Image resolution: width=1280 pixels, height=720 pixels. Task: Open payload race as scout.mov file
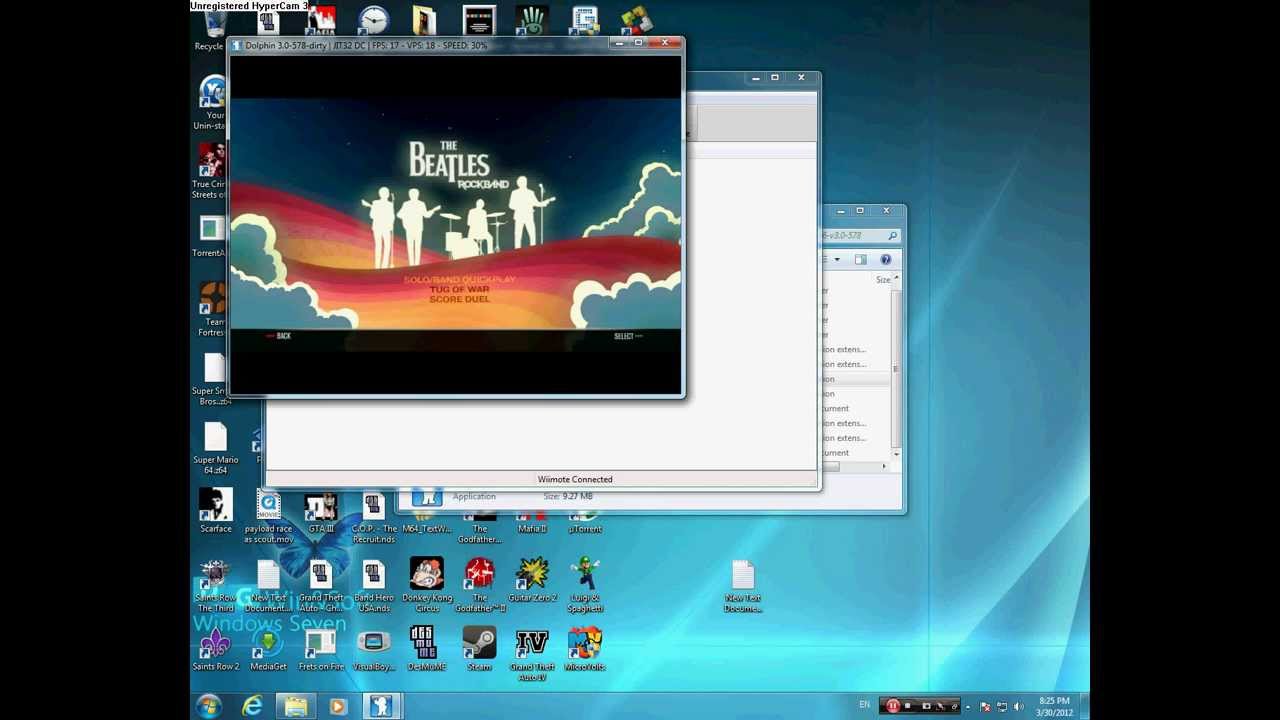[268, 517]
